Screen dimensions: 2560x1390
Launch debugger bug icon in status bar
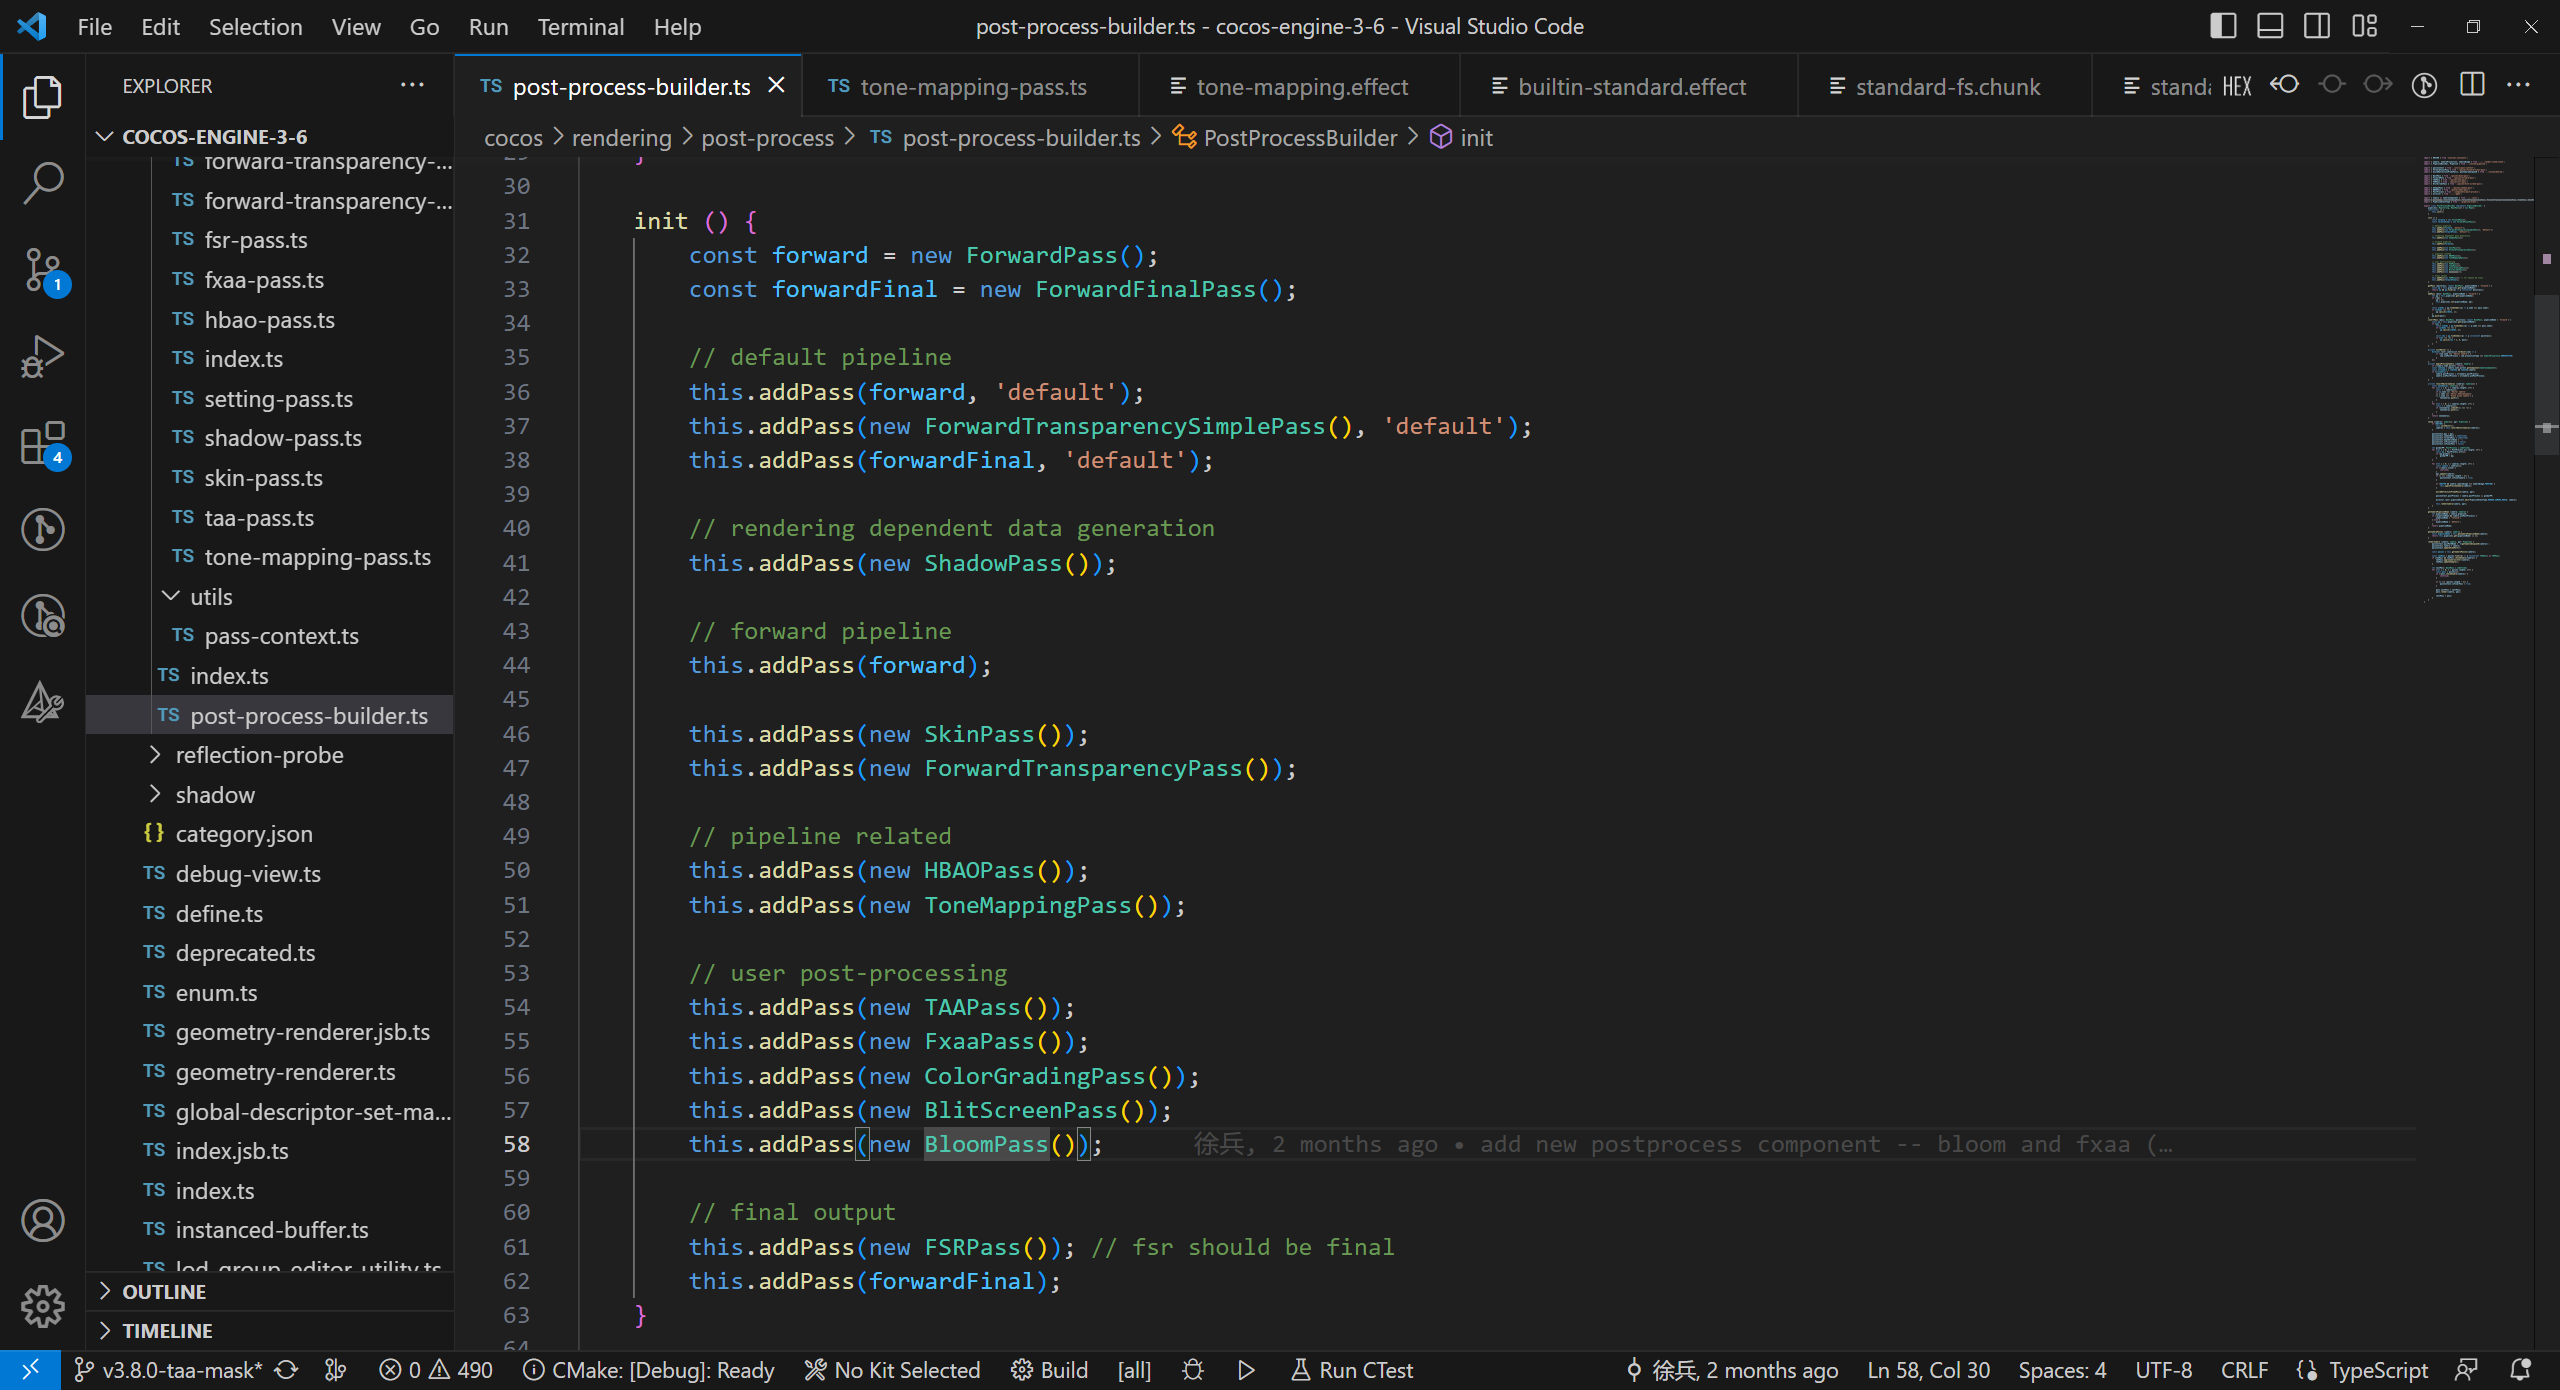[1193, 1370]
